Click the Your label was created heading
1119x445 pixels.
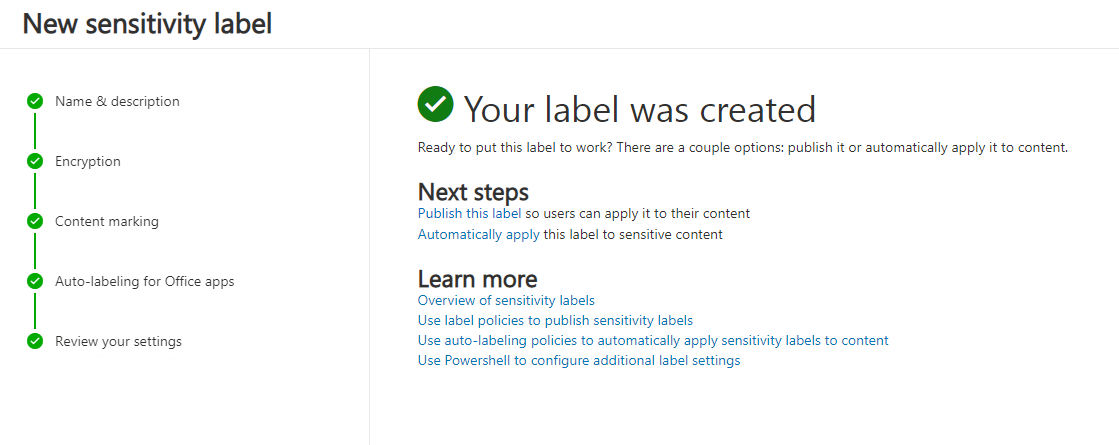(x=639, y=109)
